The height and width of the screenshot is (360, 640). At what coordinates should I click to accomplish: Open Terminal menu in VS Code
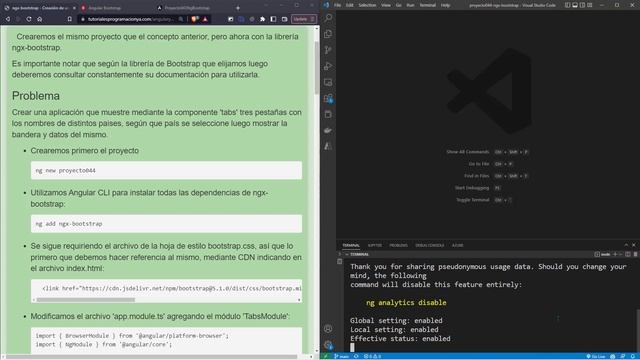point(427,5)
